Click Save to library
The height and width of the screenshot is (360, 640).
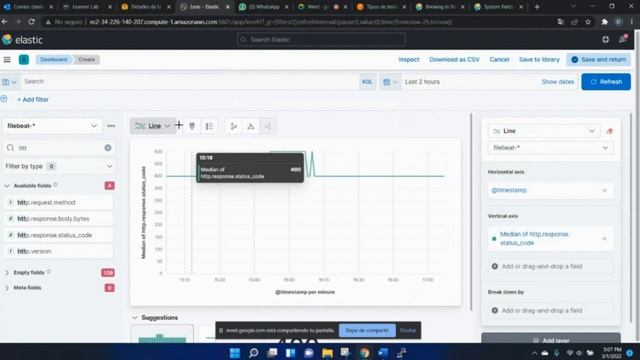[539, 60]
